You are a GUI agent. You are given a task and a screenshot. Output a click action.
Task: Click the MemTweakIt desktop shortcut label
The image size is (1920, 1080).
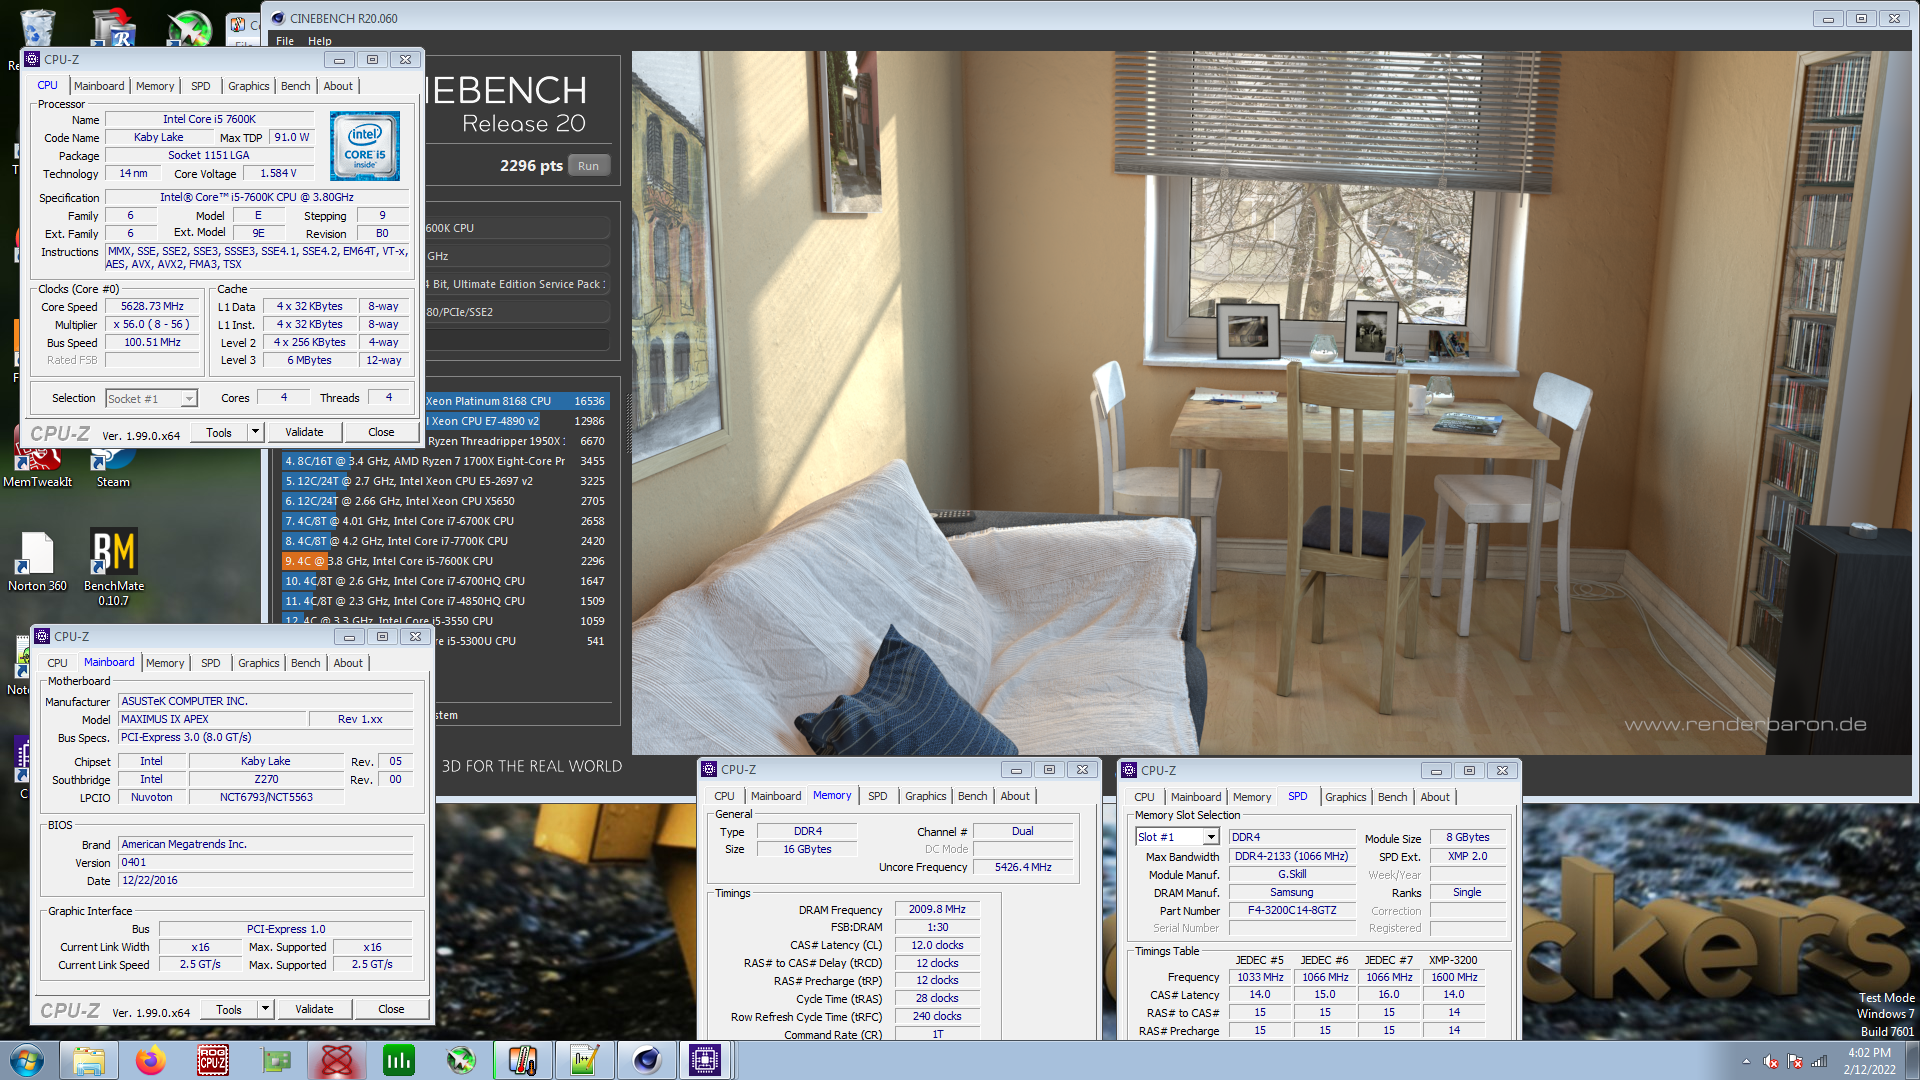click(x=38, y=482)
